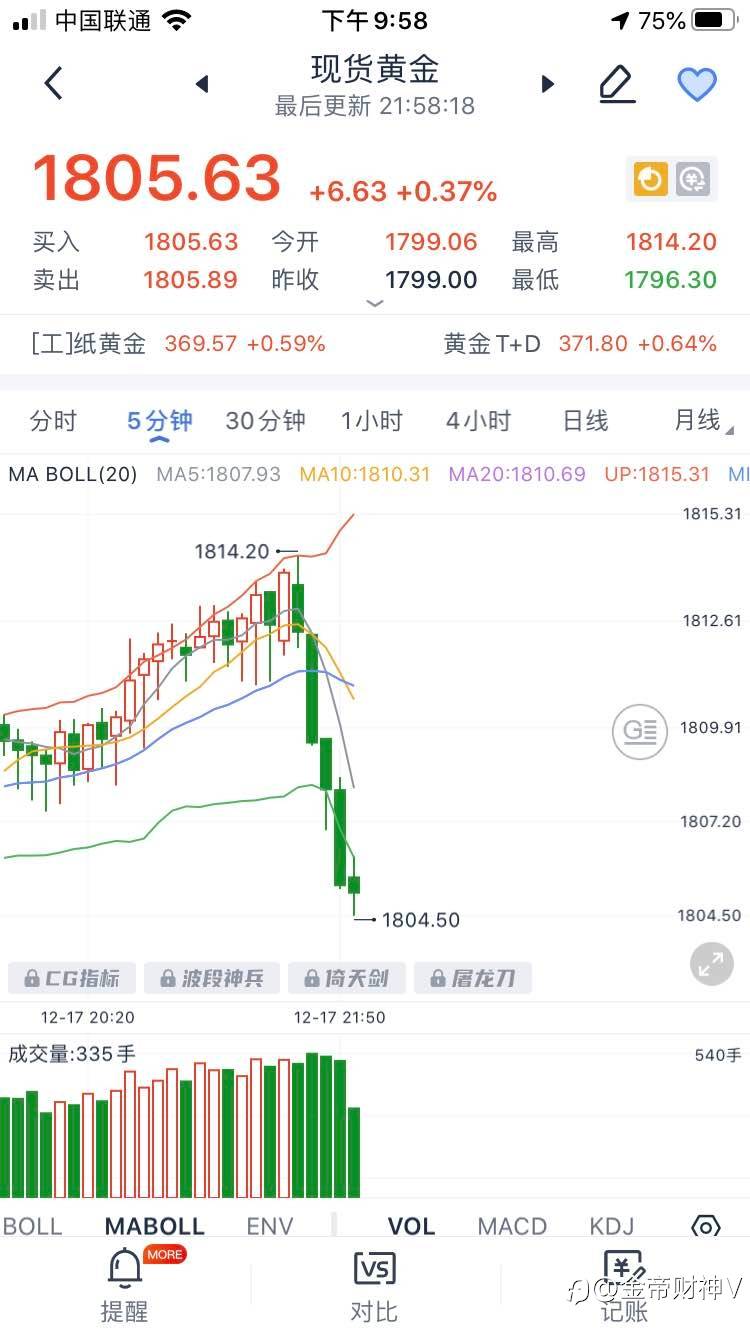
Task: Tap the 黄金T+D quote
Action: (x=581, y=344)
